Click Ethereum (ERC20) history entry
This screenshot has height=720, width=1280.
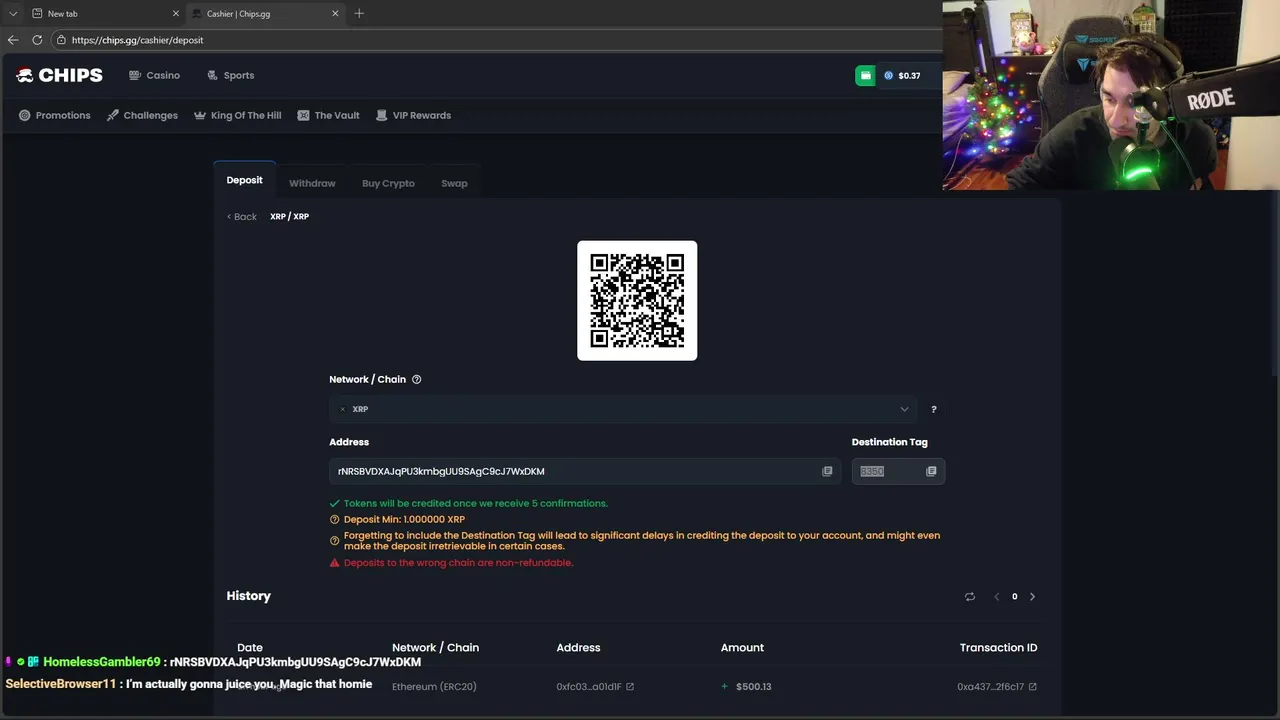tap(434, 686)
